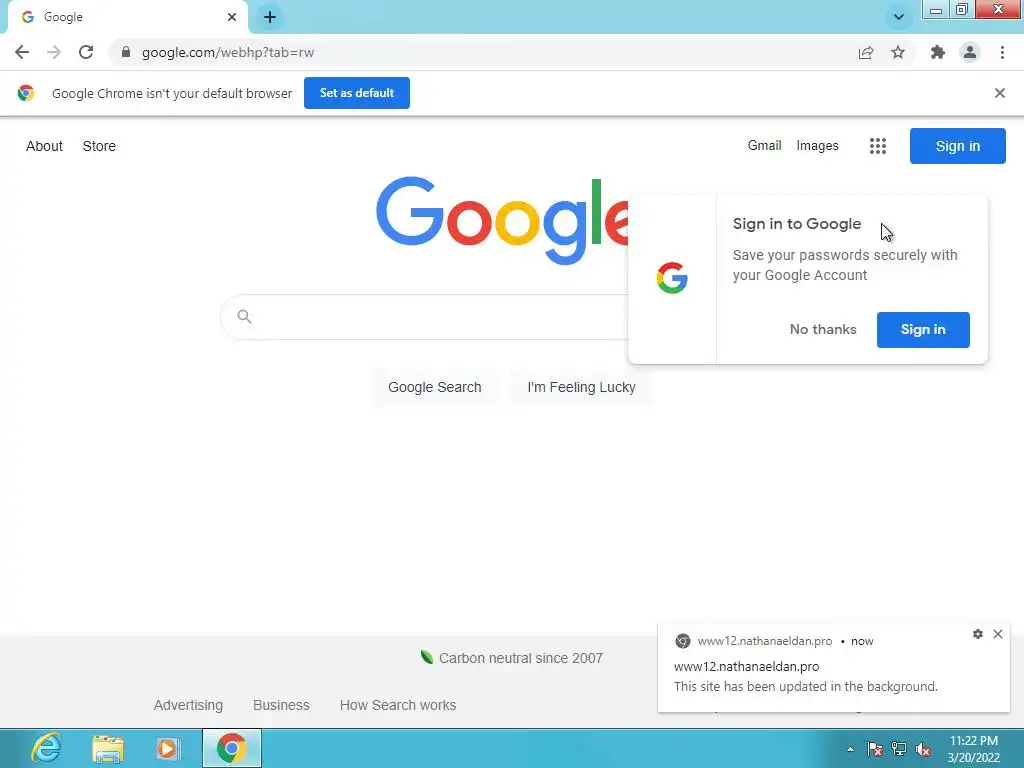1024x768 pixels.
Task: Click Google Search button
Action: click(434, 387)
